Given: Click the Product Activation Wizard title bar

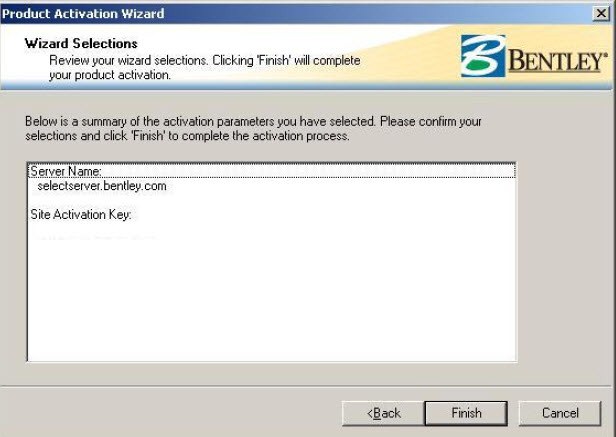Looking at the screenshot, I should [x=295, y=13].
